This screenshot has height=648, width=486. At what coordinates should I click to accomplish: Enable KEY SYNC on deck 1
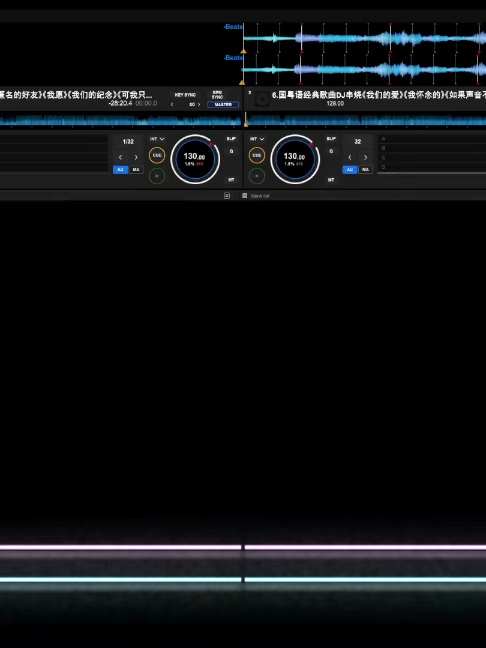click(x=185, y=95)
